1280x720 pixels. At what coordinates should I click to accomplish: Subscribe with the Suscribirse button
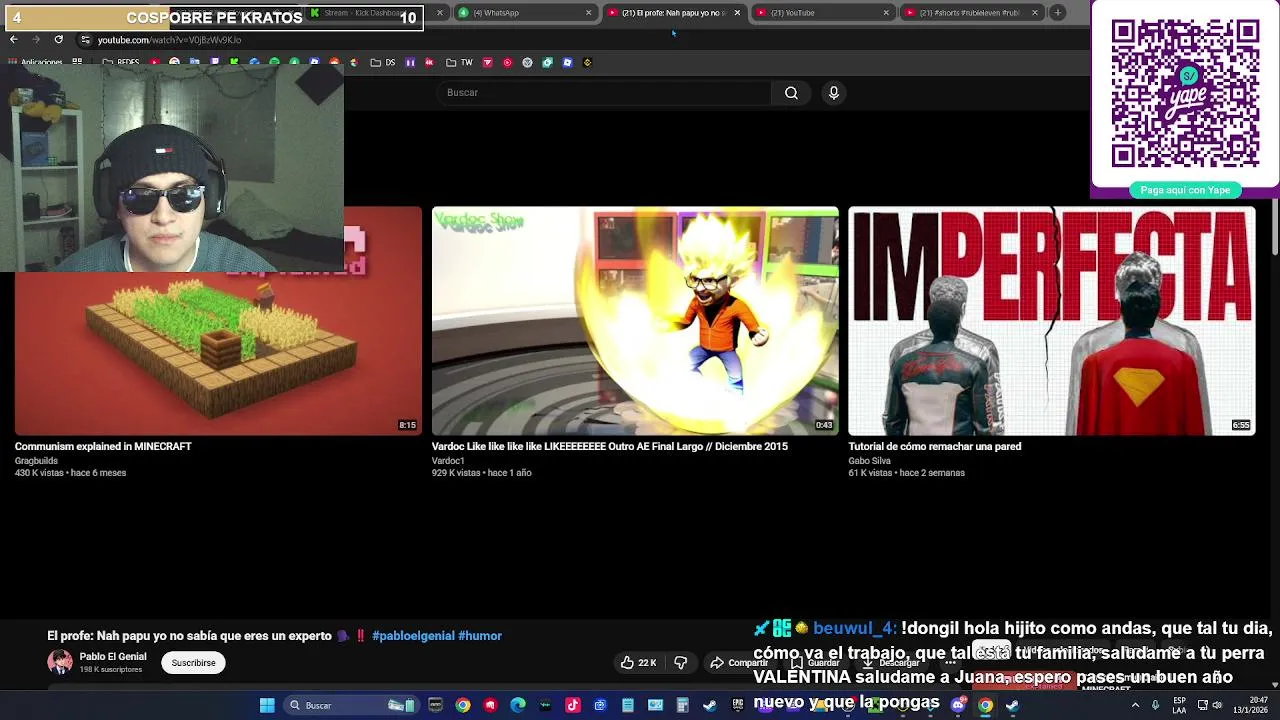click(193, 662)
